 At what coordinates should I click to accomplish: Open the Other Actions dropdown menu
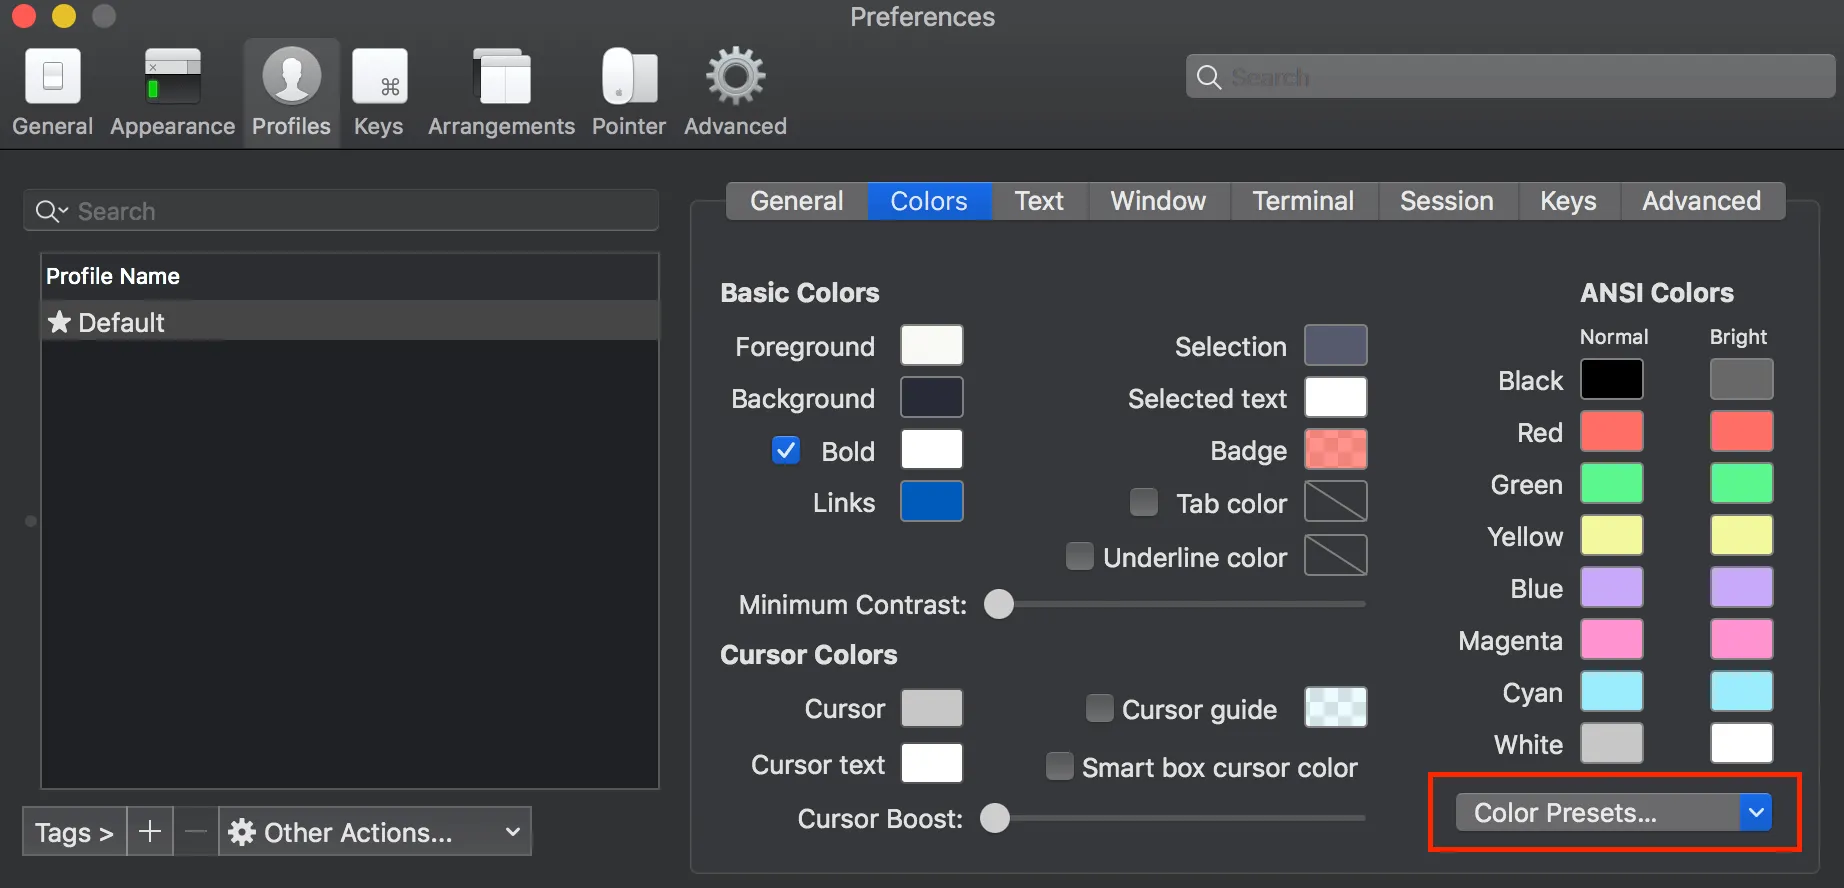[x=375, y=832]
